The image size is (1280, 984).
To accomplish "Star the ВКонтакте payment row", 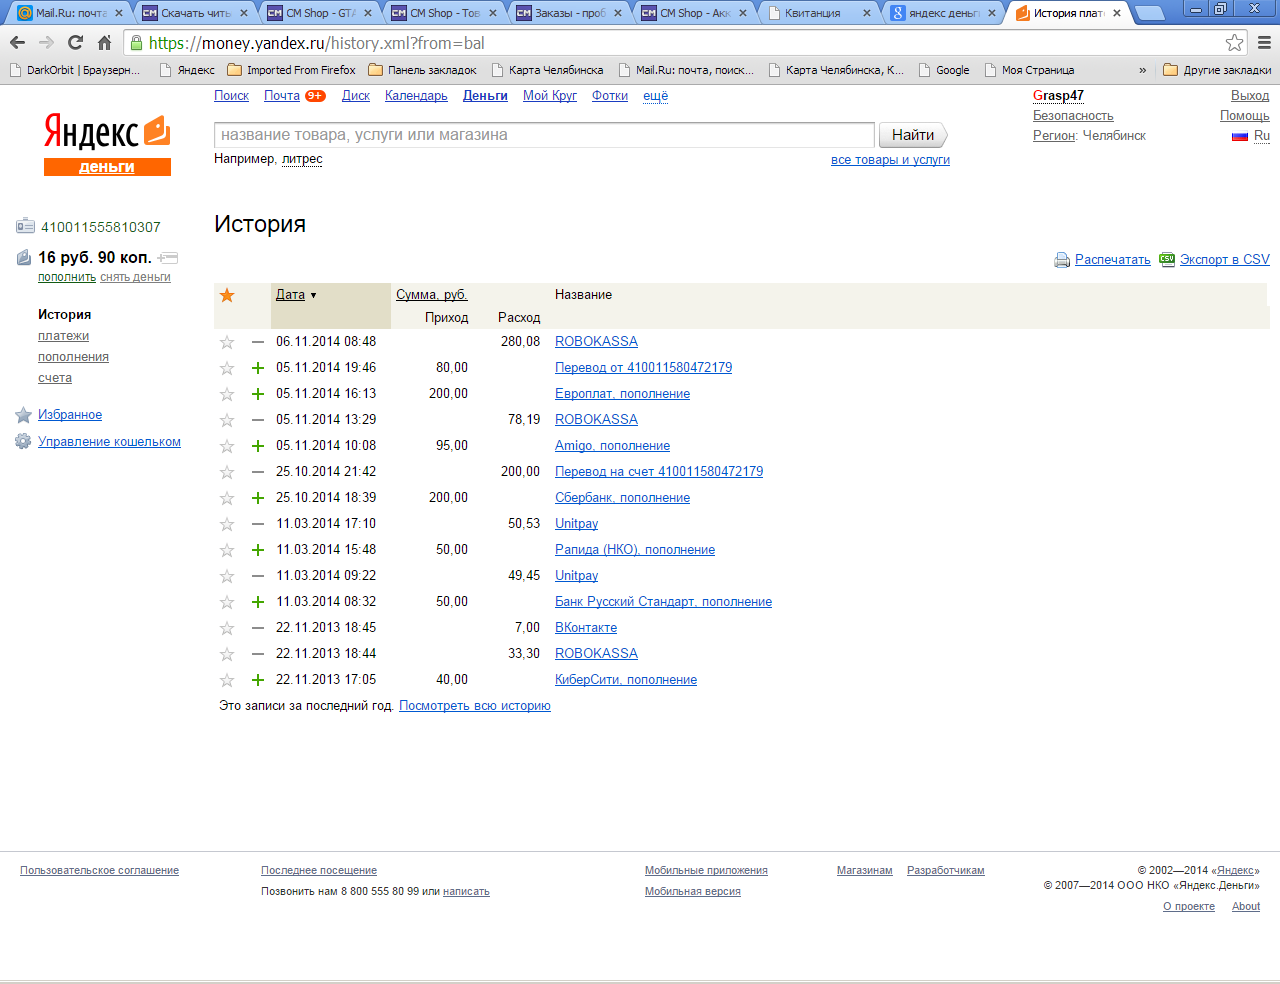I will [x=227, y=628].
